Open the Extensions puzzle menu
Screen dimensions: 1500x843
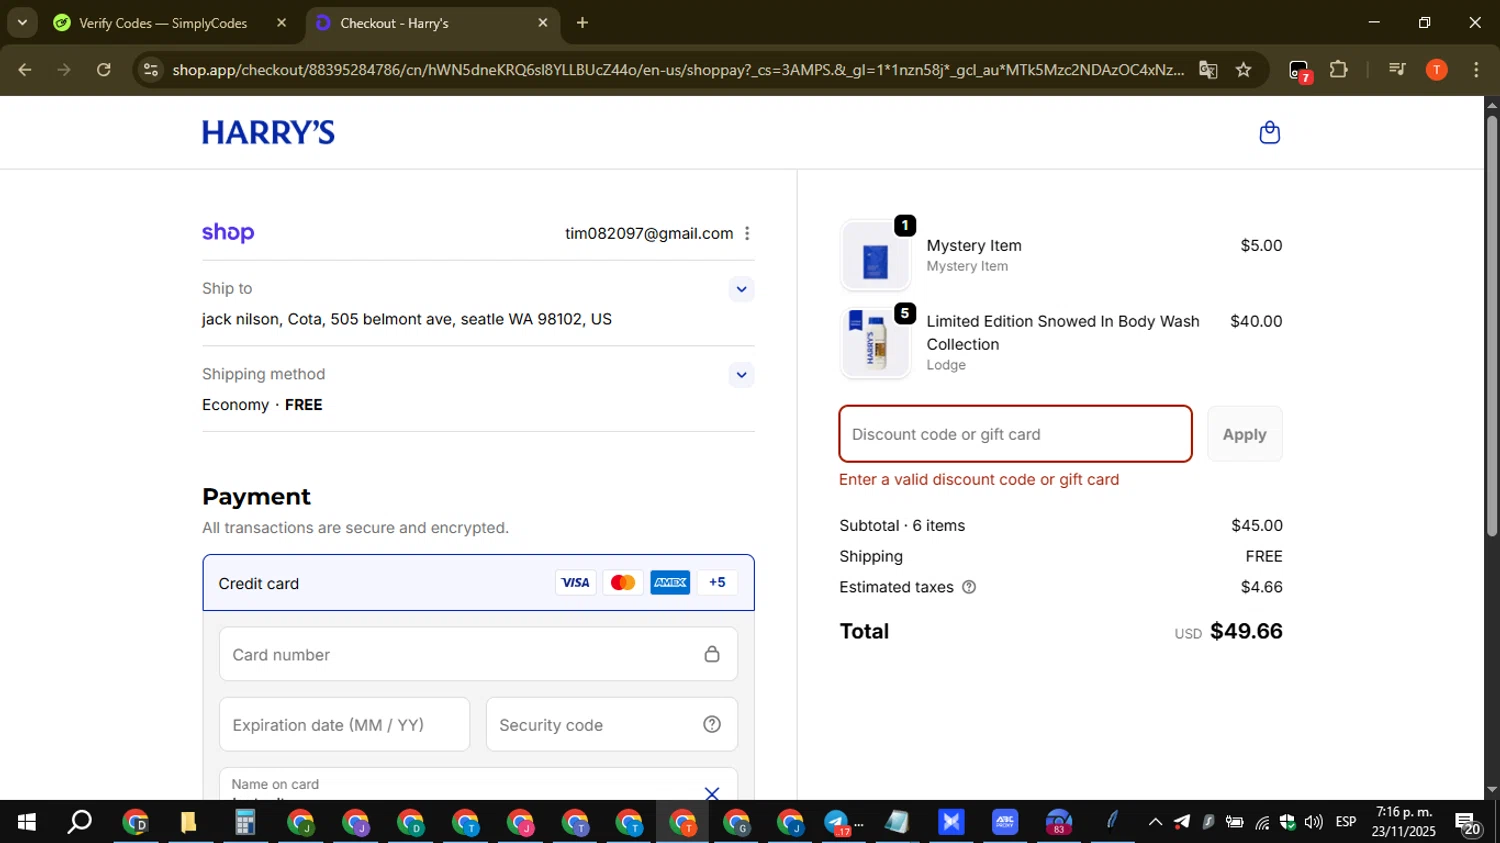(1339, 70)
